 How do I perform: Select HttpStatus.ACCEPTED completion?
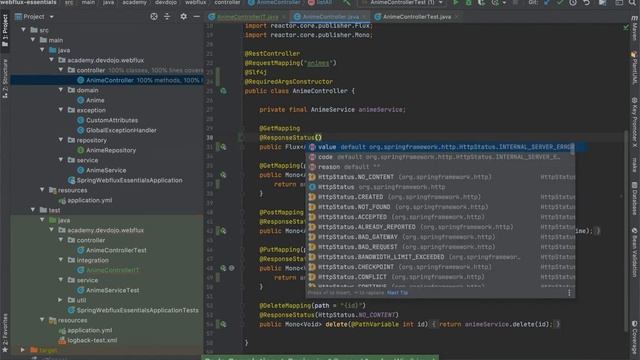pyautogui.click(x=441, y=217)
